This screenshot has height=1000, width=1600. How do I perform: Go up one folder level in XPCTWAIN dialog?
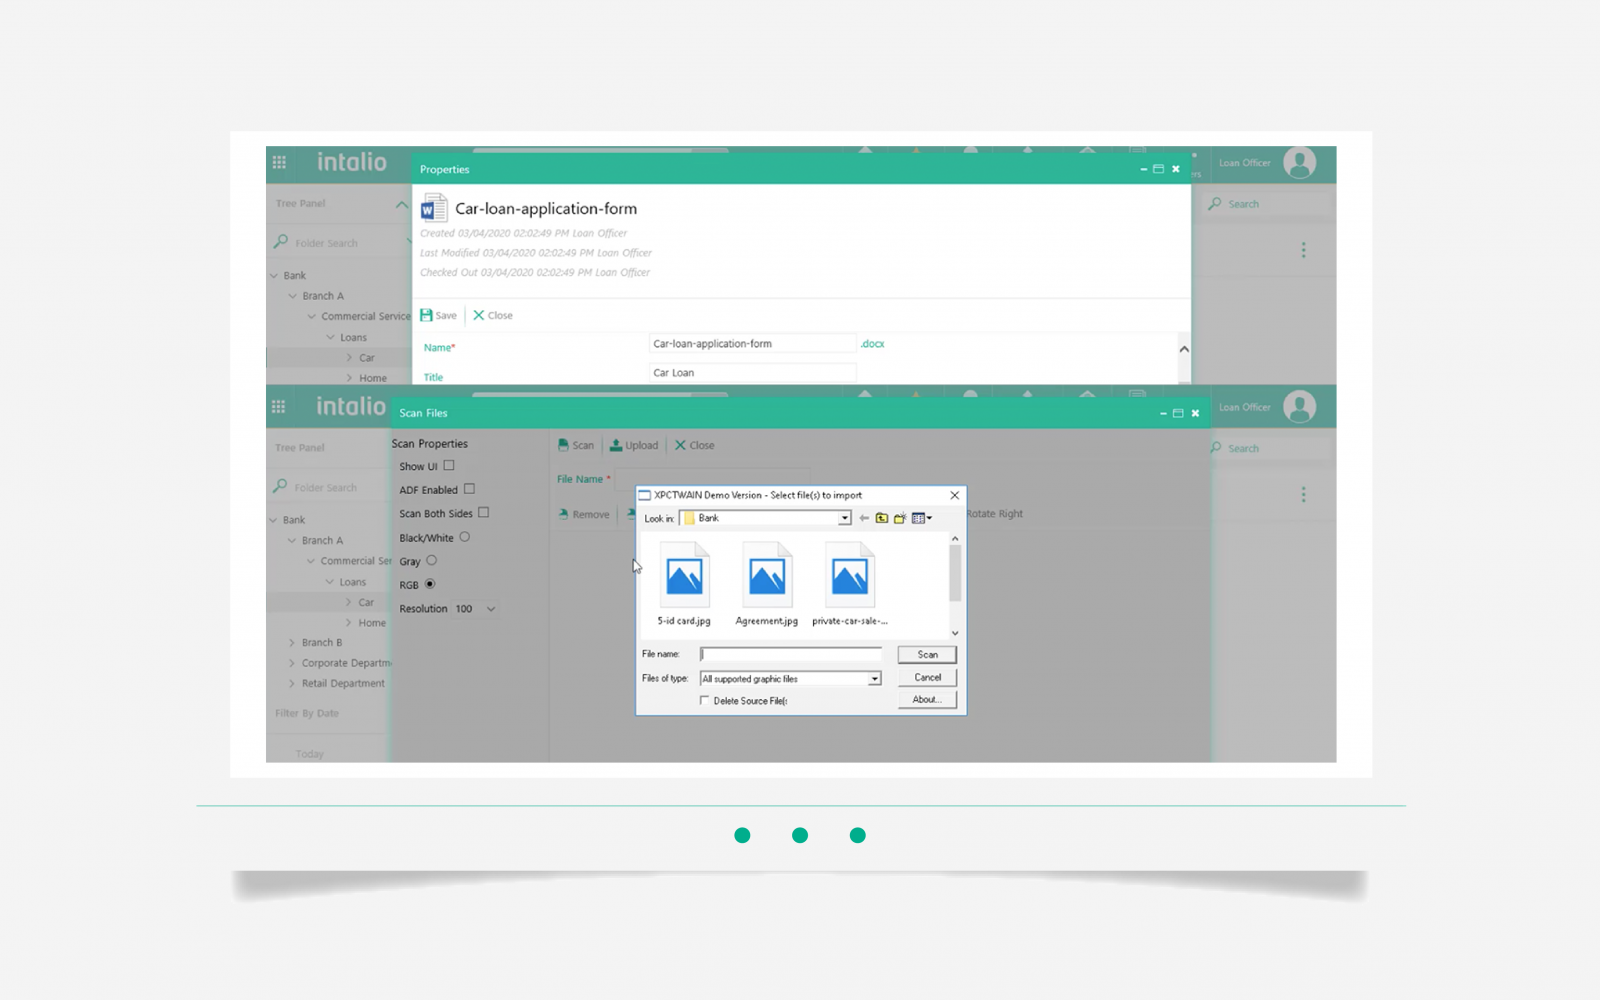pyautogui.click(x=881, y=518)
